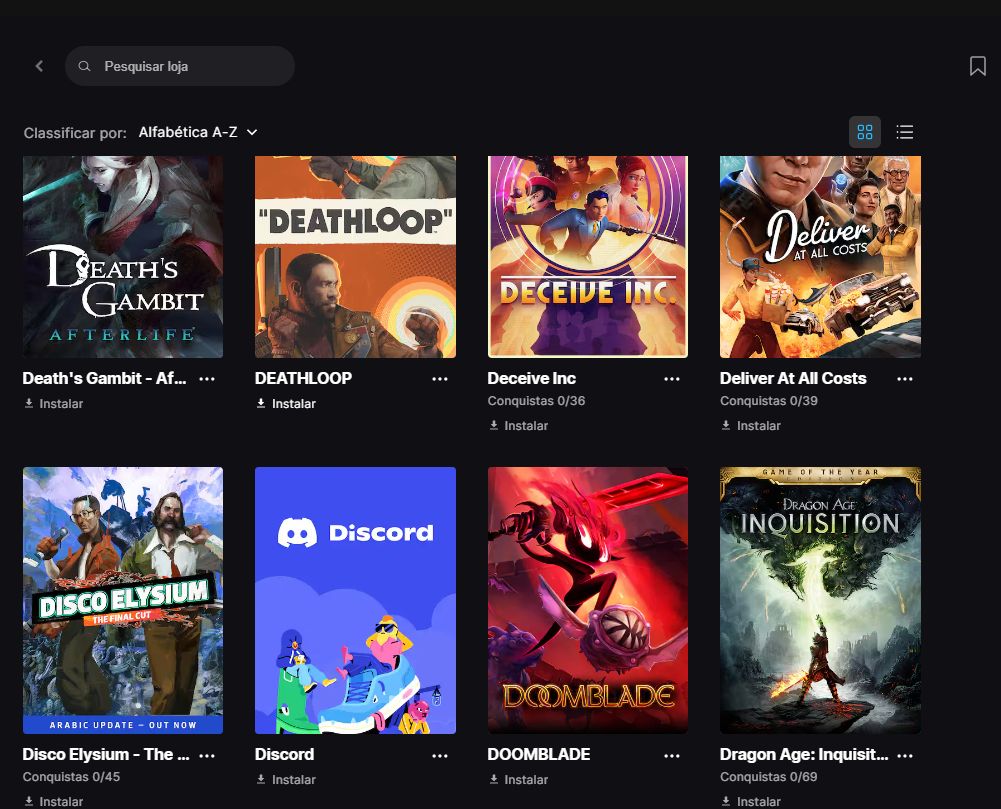Open Deliver At All Costs options menu
1001x809 pixels.
[x=905, y=379]
